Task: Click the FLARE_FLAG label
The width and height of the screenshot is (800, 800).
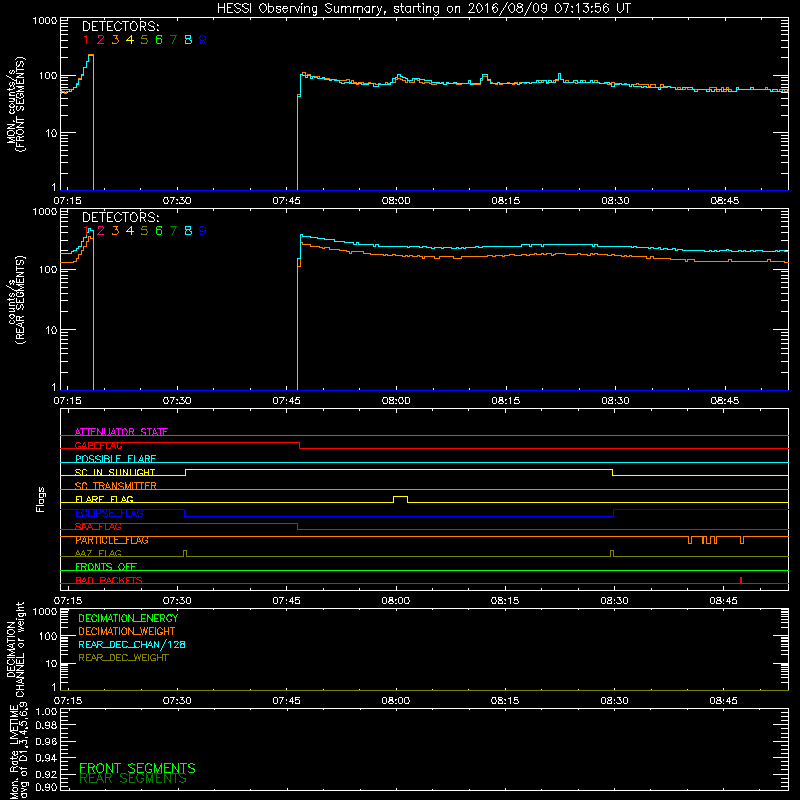Action: point(104,499)
